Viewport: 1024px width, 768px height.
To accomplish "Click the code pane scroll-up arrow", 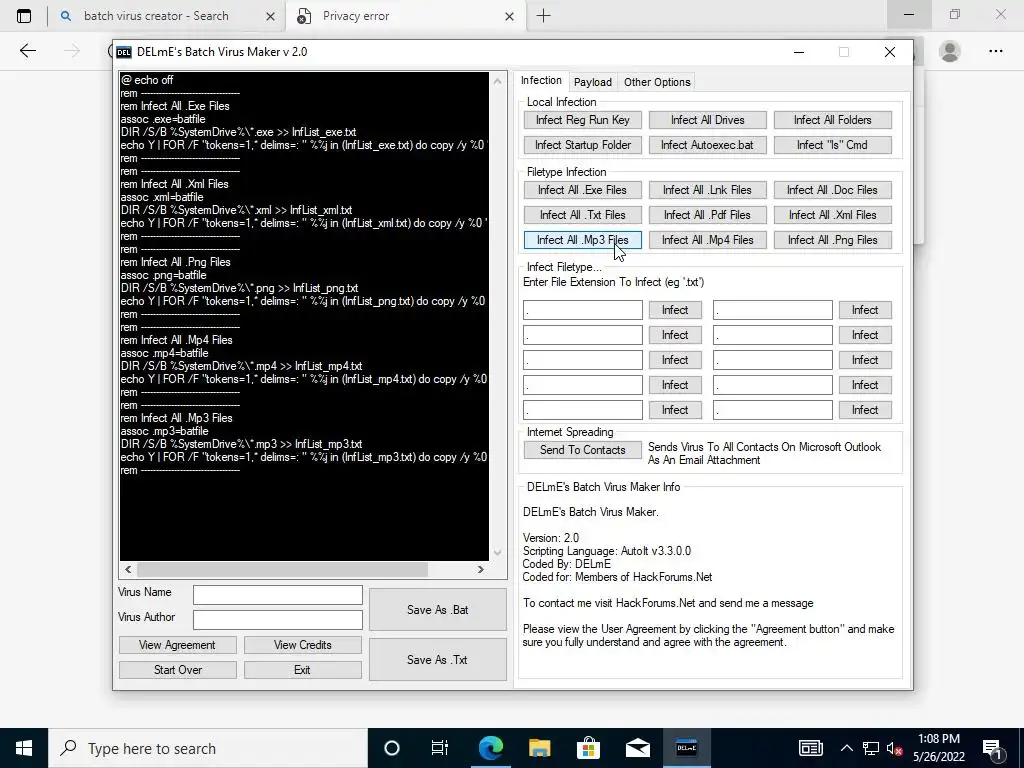I will [x=497, y=81].
